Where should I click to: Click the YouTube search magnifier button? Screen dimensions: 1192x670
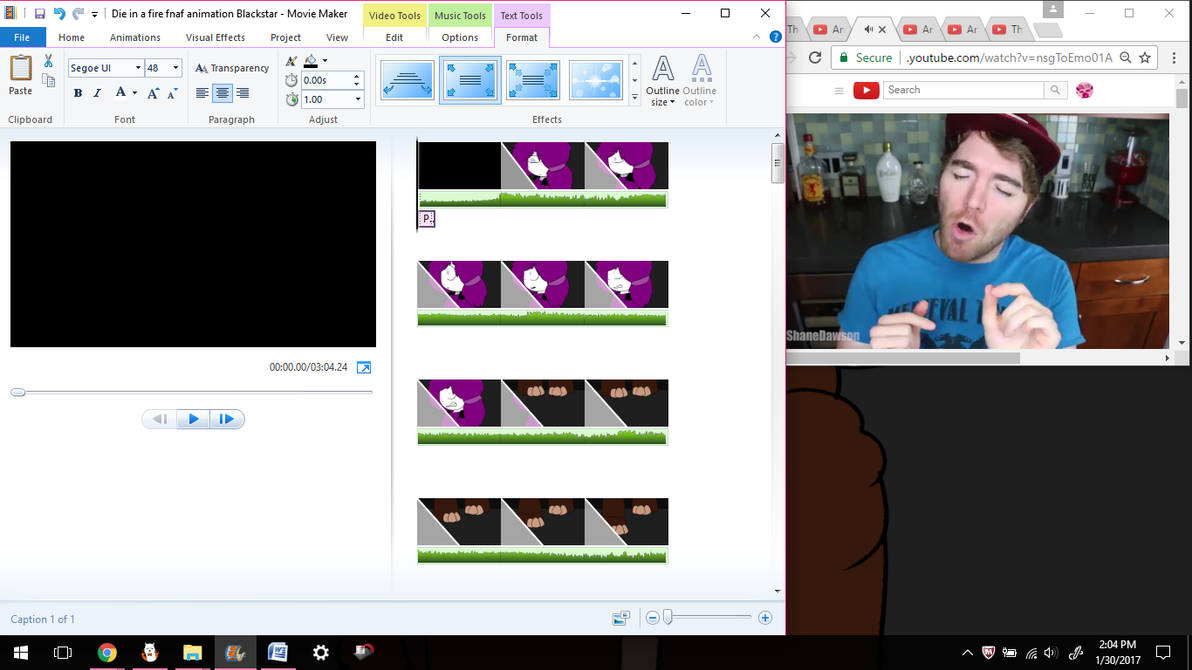[1055, 90]
